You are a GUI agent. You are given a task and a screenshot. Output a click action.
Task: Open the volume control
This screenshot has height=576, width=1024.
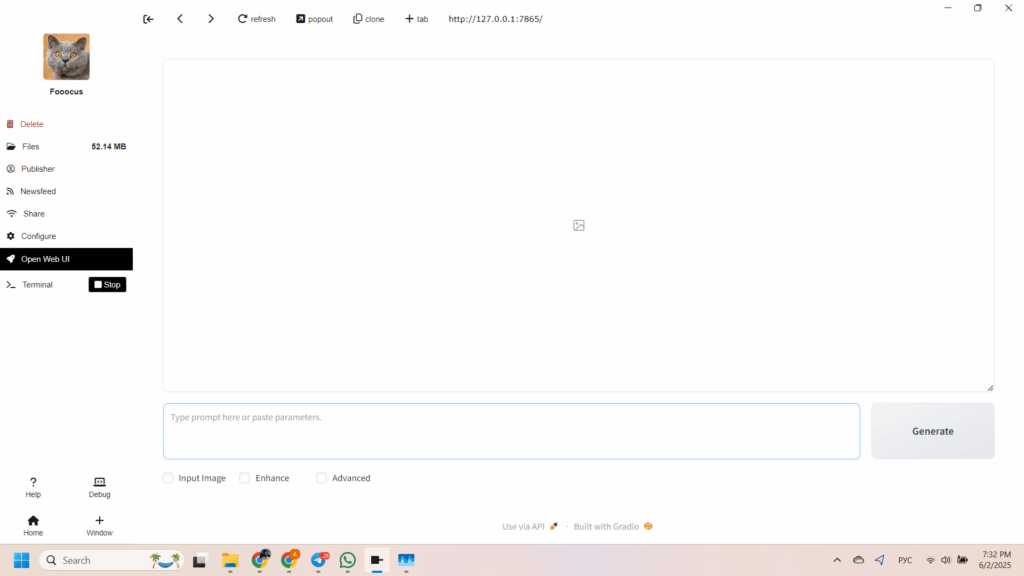tap(946, 560)
